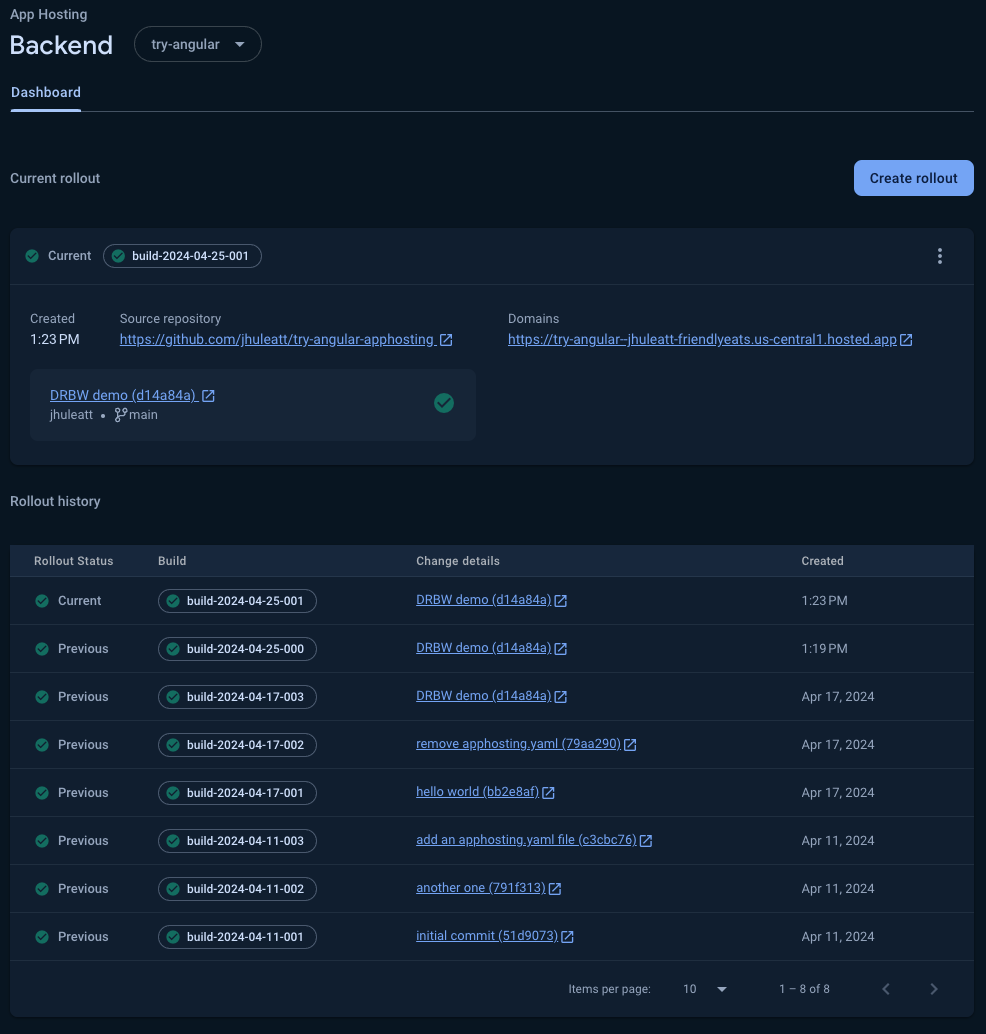Click external link icon in build-2024-04-25-001 row
This screenshot has width=986, height=1034.
[x=561, y=601]
